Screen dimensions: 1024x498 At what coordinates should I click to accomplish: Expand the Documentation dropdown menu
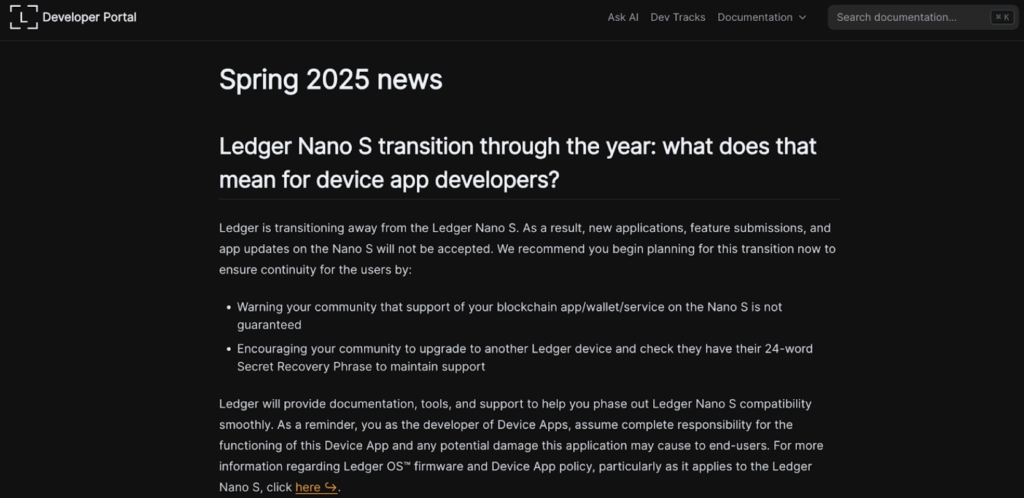coord(754,17)
